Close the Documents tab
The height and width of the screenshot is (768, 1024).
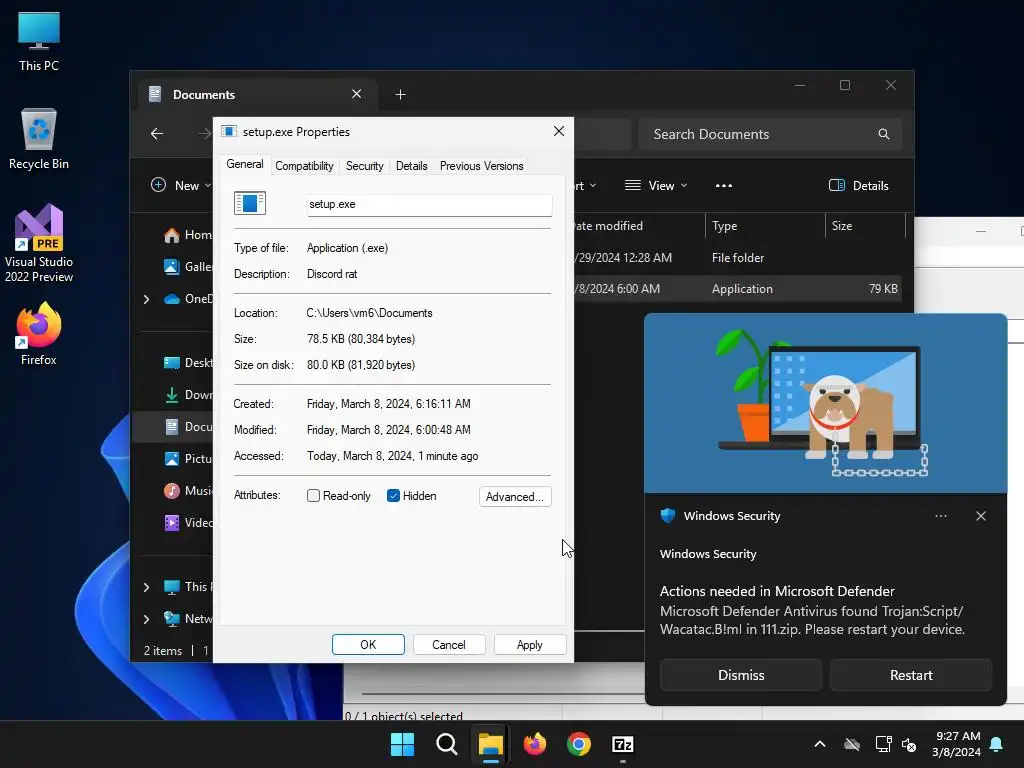point(357,94)
